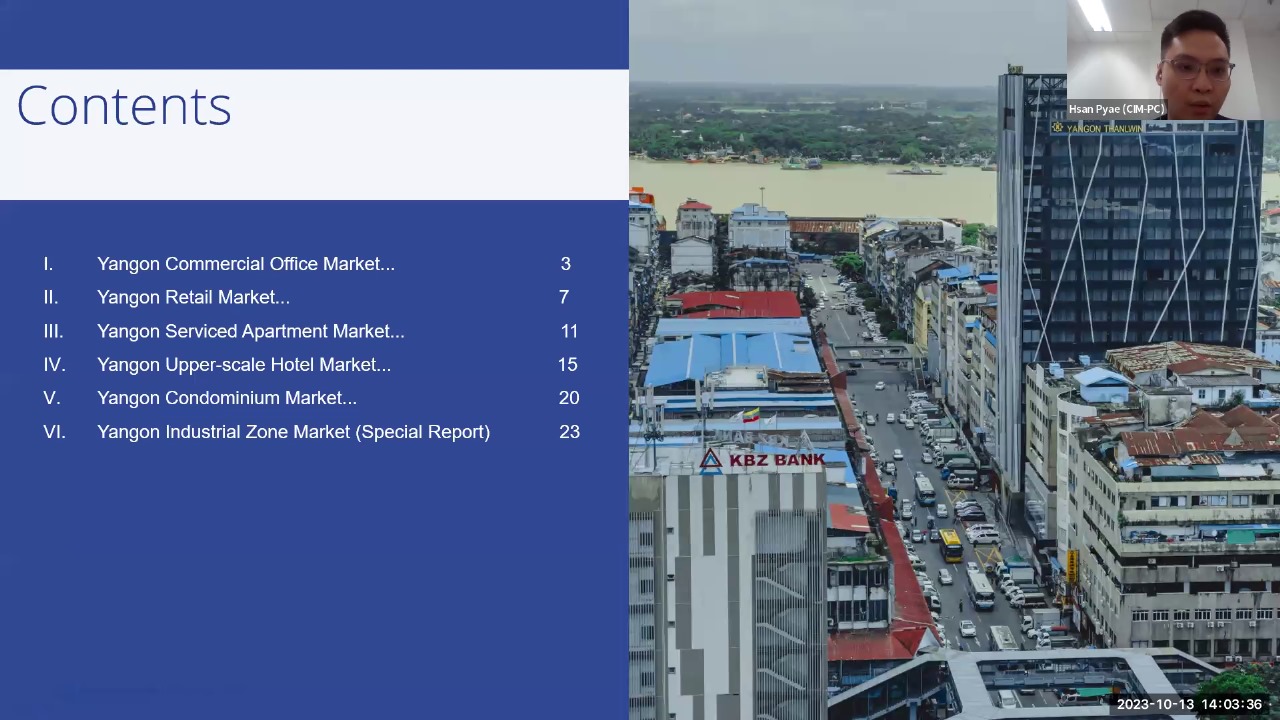
Task: Click Roman numeral VI in the list
Action: tap(54, 432)
